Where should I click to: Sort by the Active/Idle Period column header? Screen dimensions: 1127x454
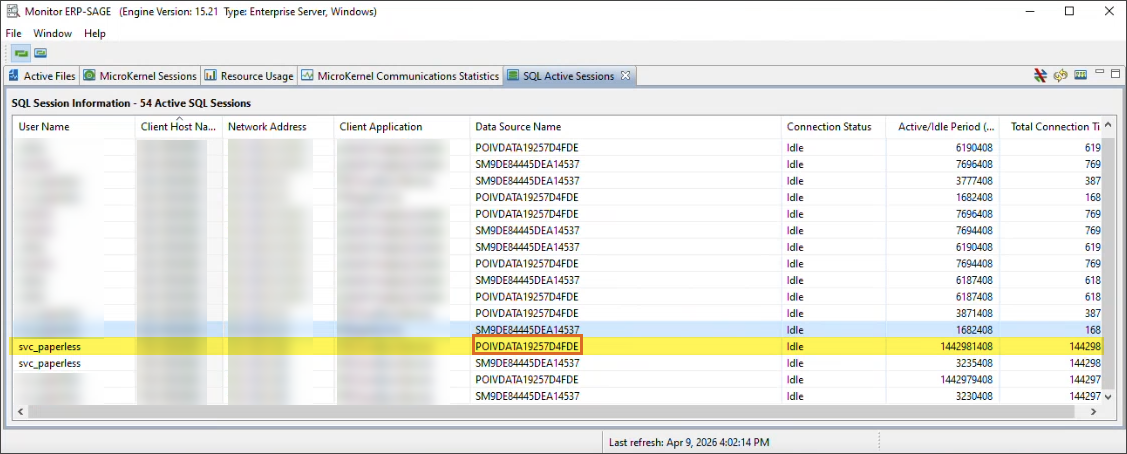click(942, 126)
